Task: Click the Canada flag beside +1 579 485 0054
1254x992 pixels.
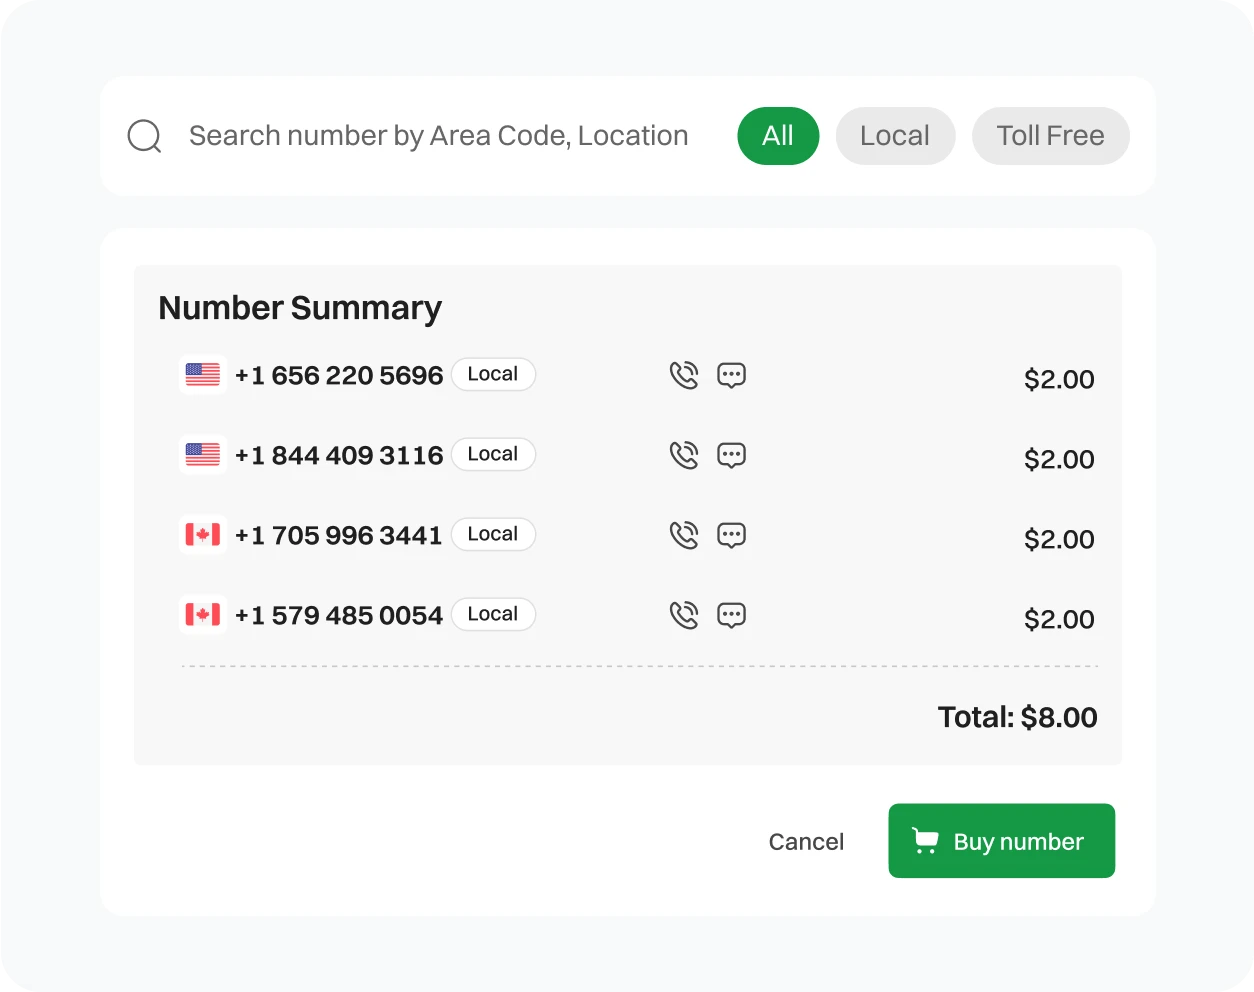Action: [x=202, y=614]
